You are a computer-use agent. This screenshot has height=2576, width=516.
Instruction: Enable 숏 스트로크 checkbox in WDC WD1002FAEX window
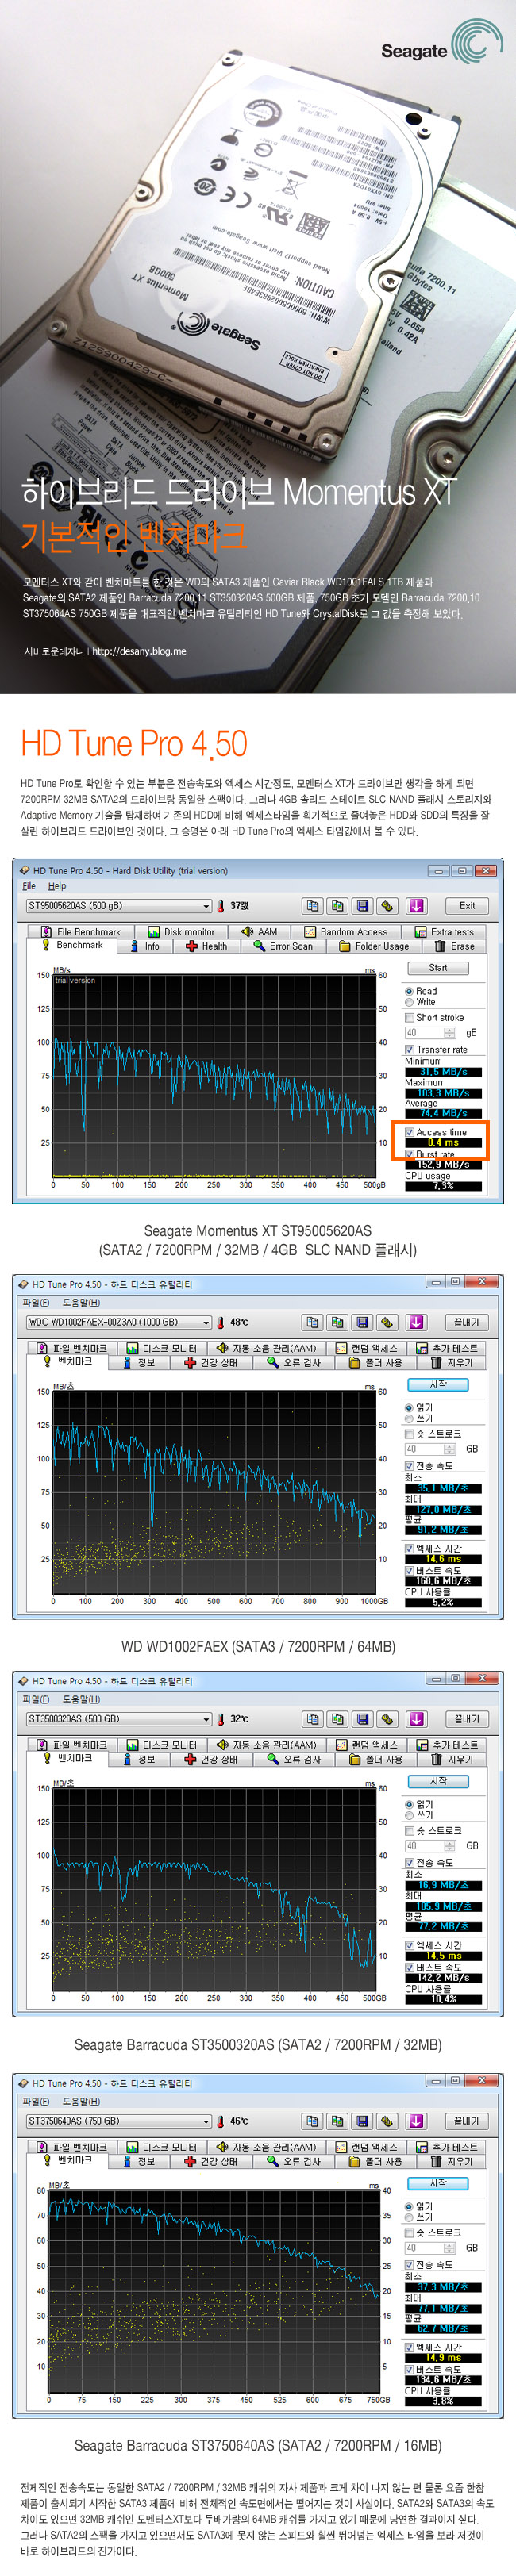coord(409,1434)
